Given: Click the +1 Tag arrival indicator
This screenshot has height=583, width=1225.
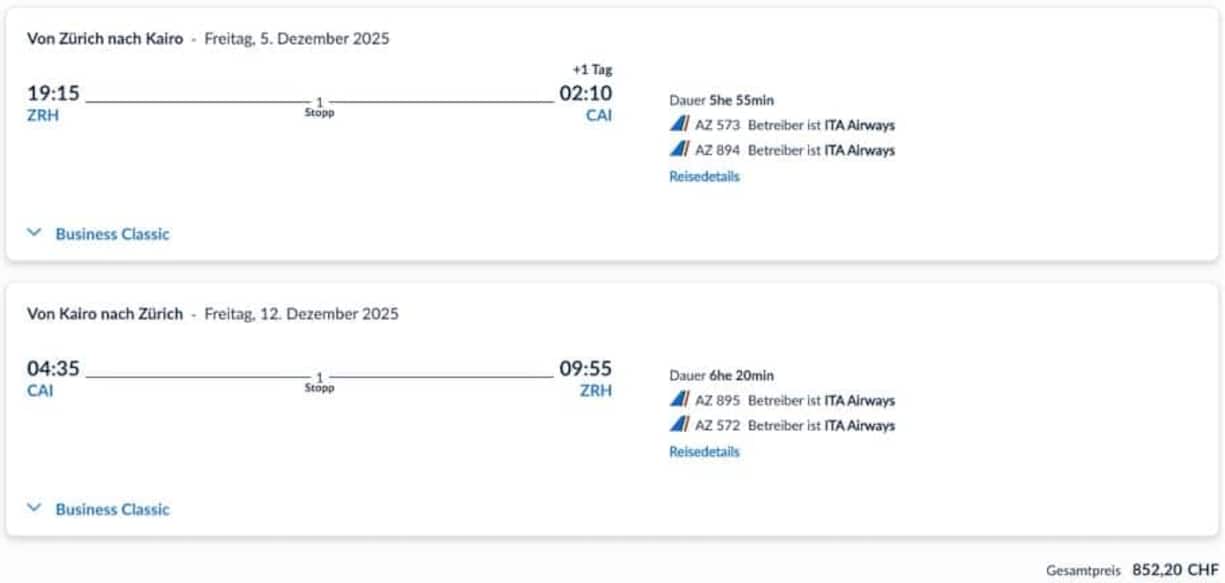Looking at the screenshot, I should click(x=592, y=70).
